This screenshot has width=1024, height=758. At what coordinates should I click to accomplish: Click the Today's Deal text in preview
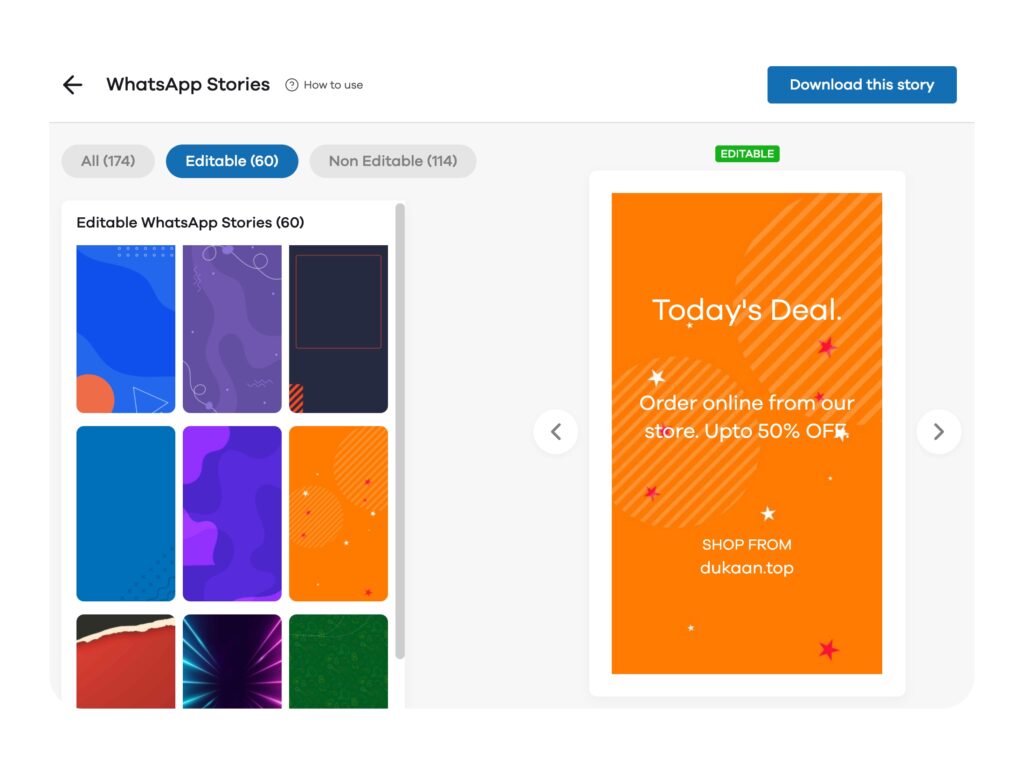coord(746,310)
